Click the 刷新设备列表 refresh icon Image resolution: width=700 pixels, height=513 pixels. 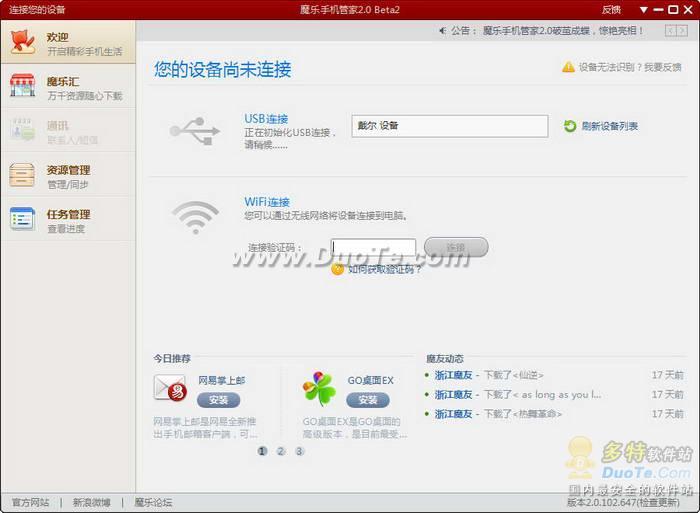570,126
